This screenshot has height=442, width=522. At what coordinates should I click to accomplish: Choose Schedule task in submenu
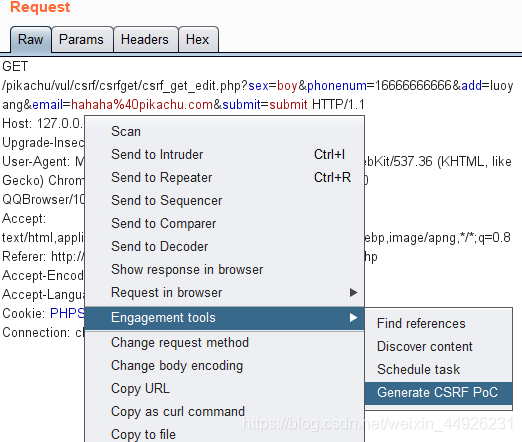(x=438, y=369)
